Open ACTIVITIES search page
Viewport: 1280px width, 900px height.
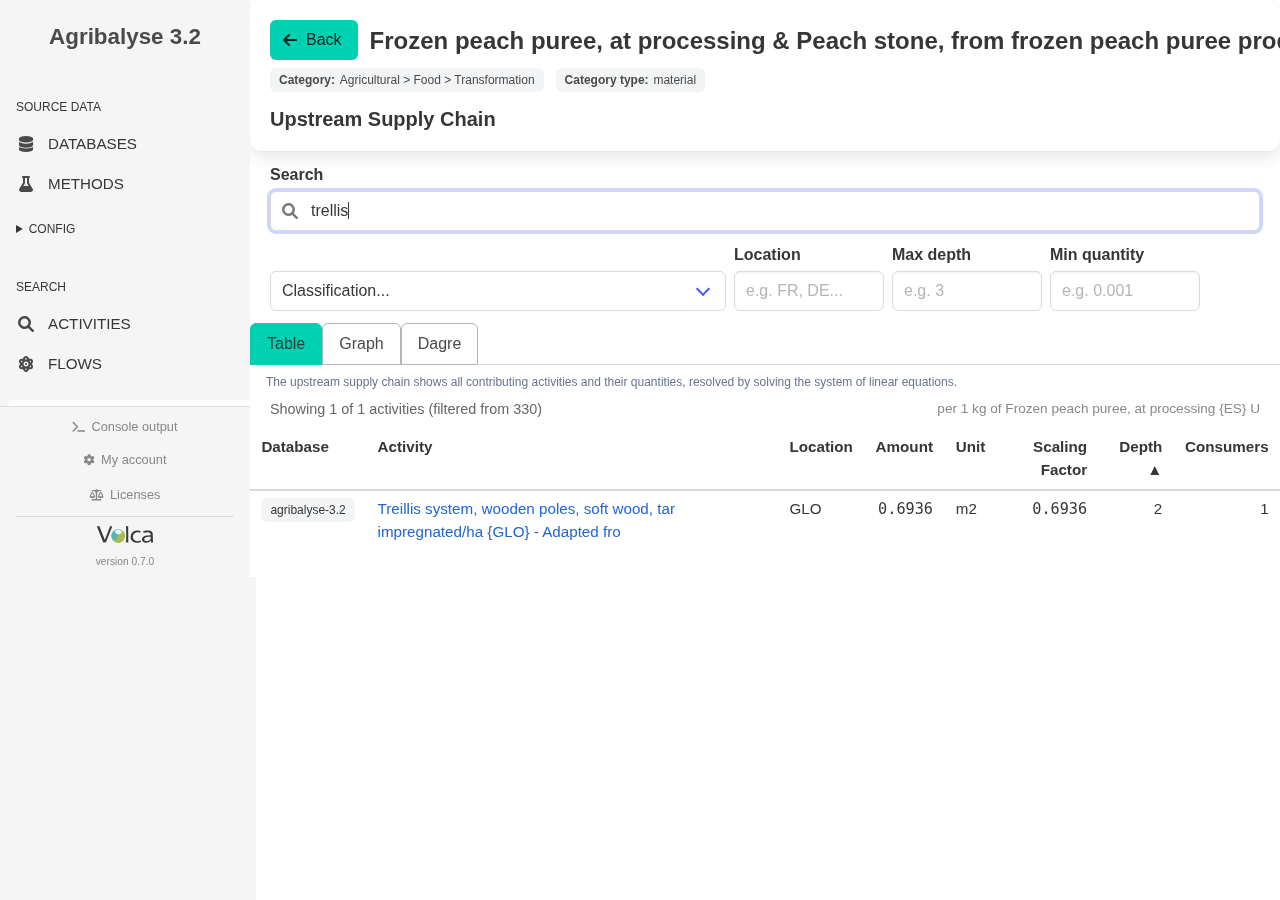point(89,324)
